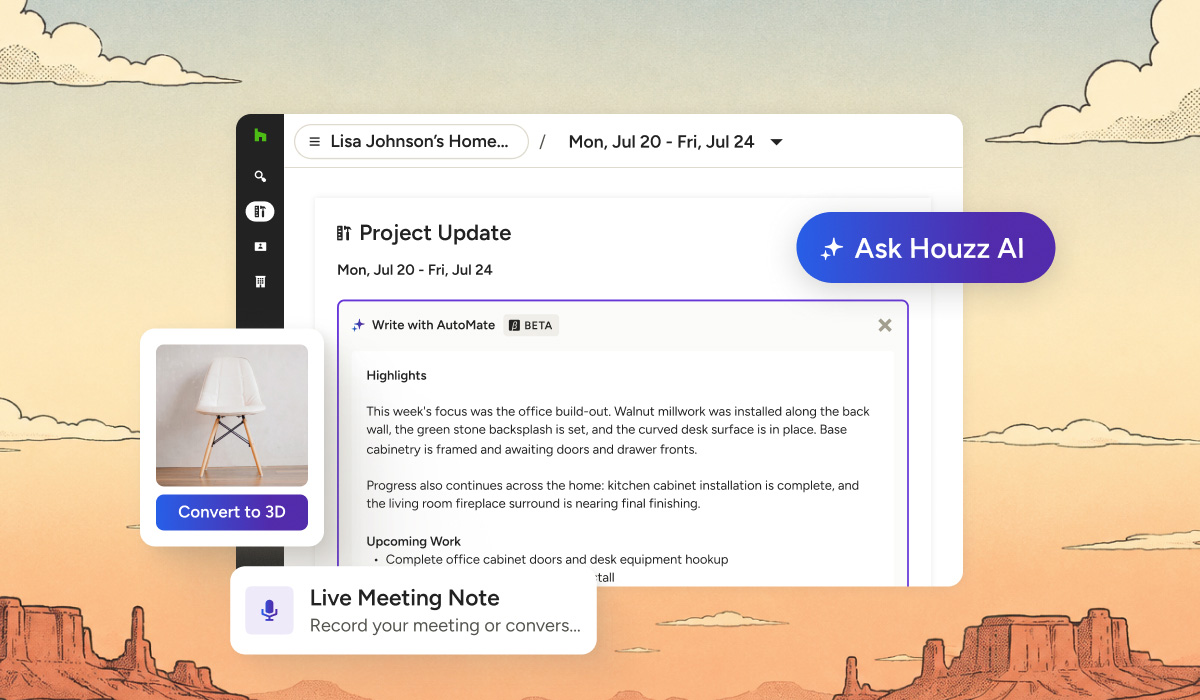Screen dimensions: 1200x700
Task: Click the Write with AutoMate sparkle icon
Action: pos(358,325)
